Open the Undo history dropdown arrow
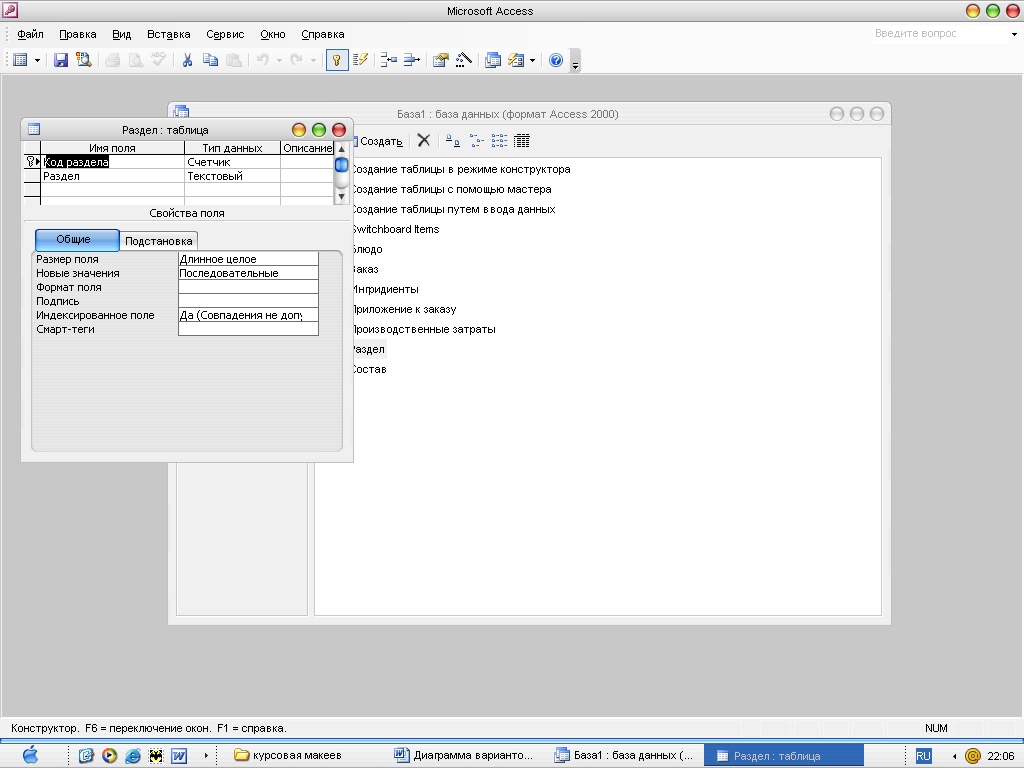Image resolution: width=1024 pixels, height=768 pixels. [x=279, y=60]
